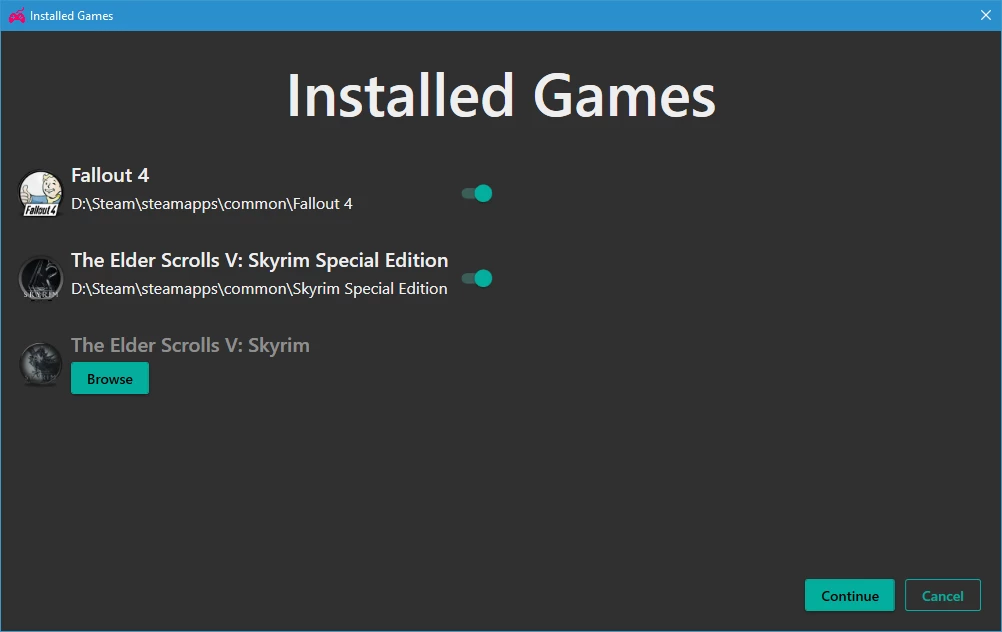Cancel the installed games dialog

point(943,596)
